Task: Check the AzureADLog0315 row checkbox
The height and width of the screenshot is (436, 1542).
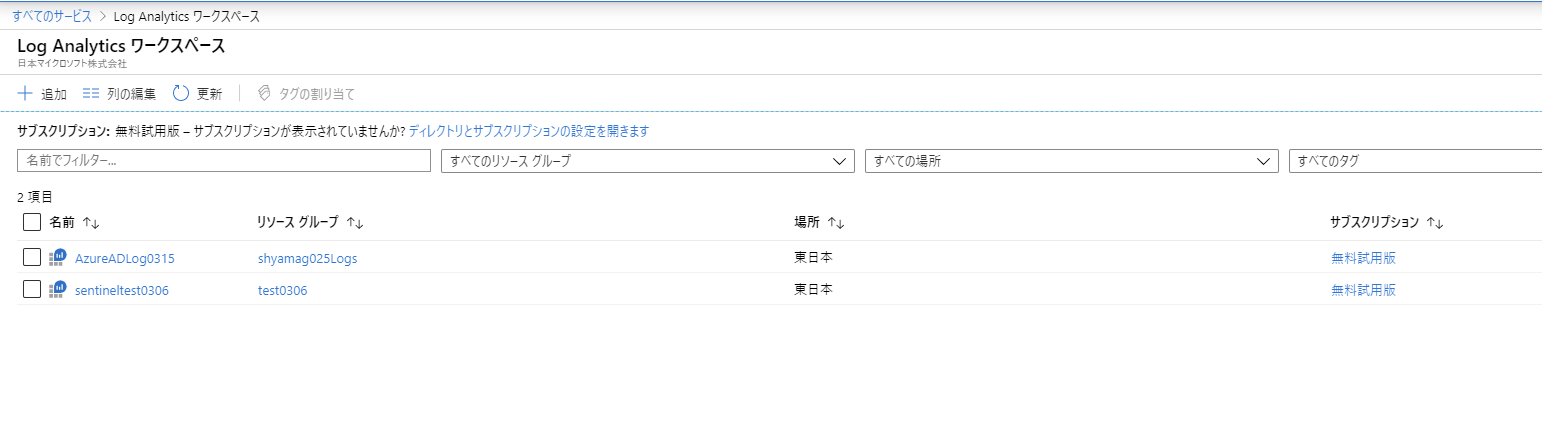Action: click(32, 257)
